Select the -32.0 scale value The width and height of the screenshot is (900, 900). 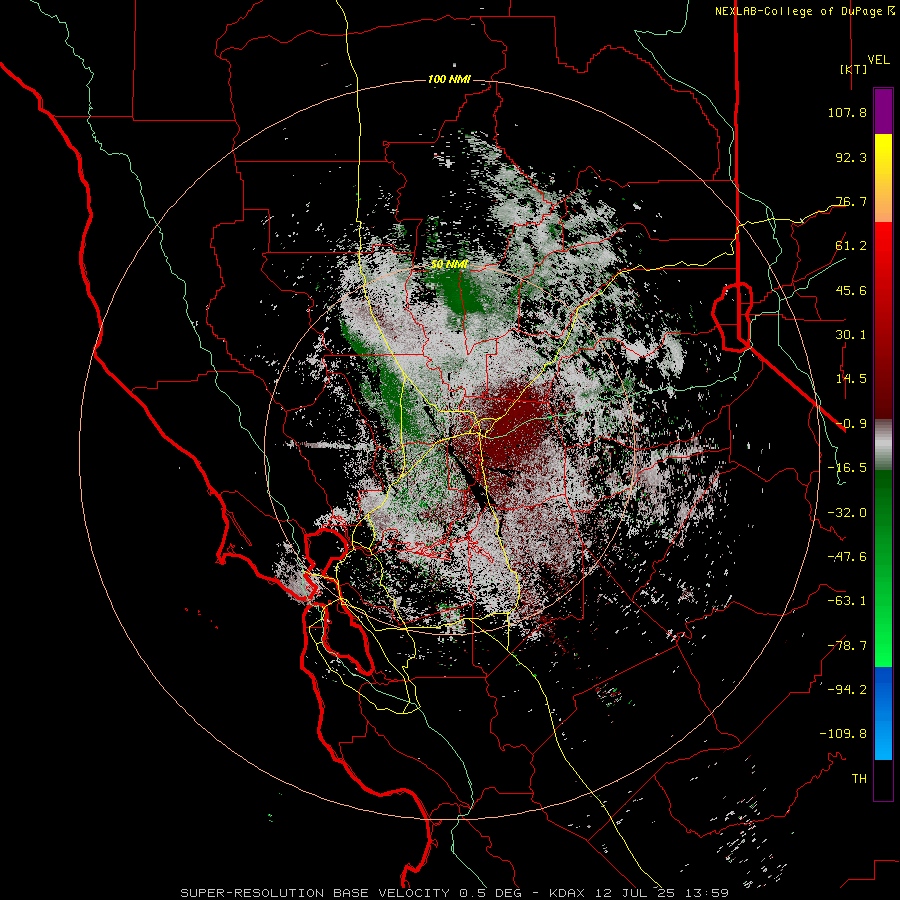point(847,512)
